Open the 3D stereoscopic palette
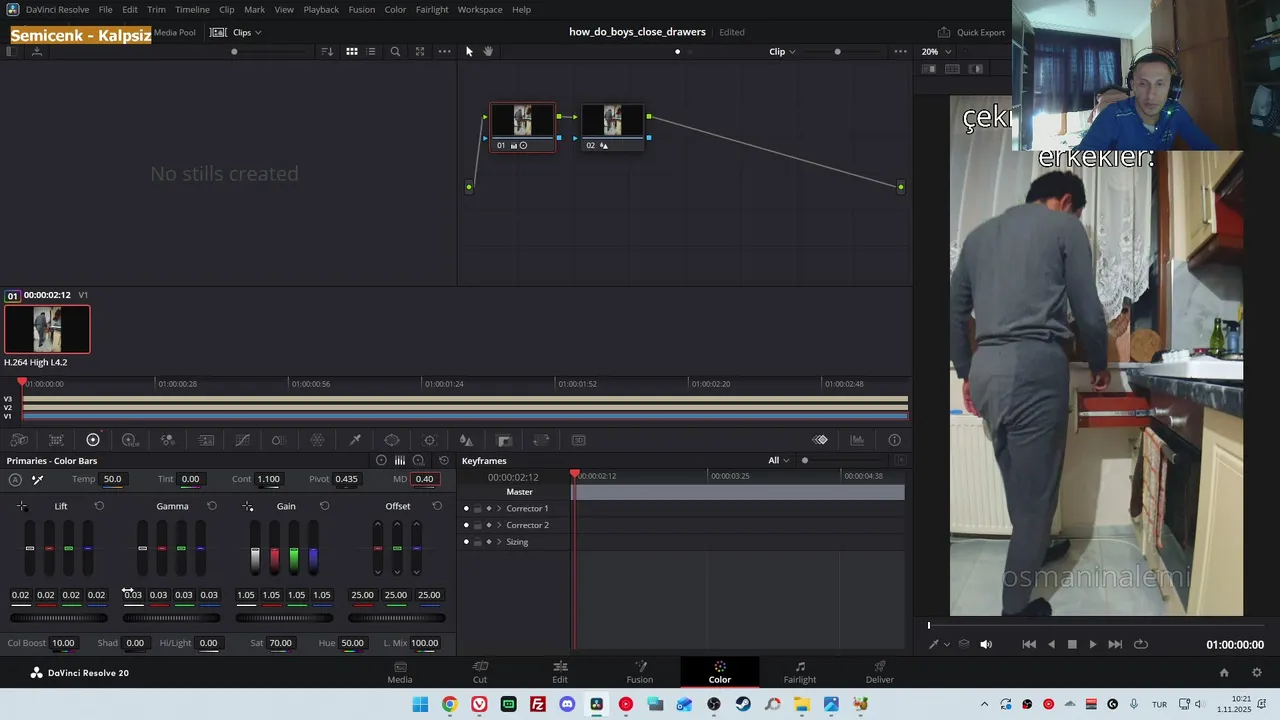1280x720 pixels. (578, 440)
